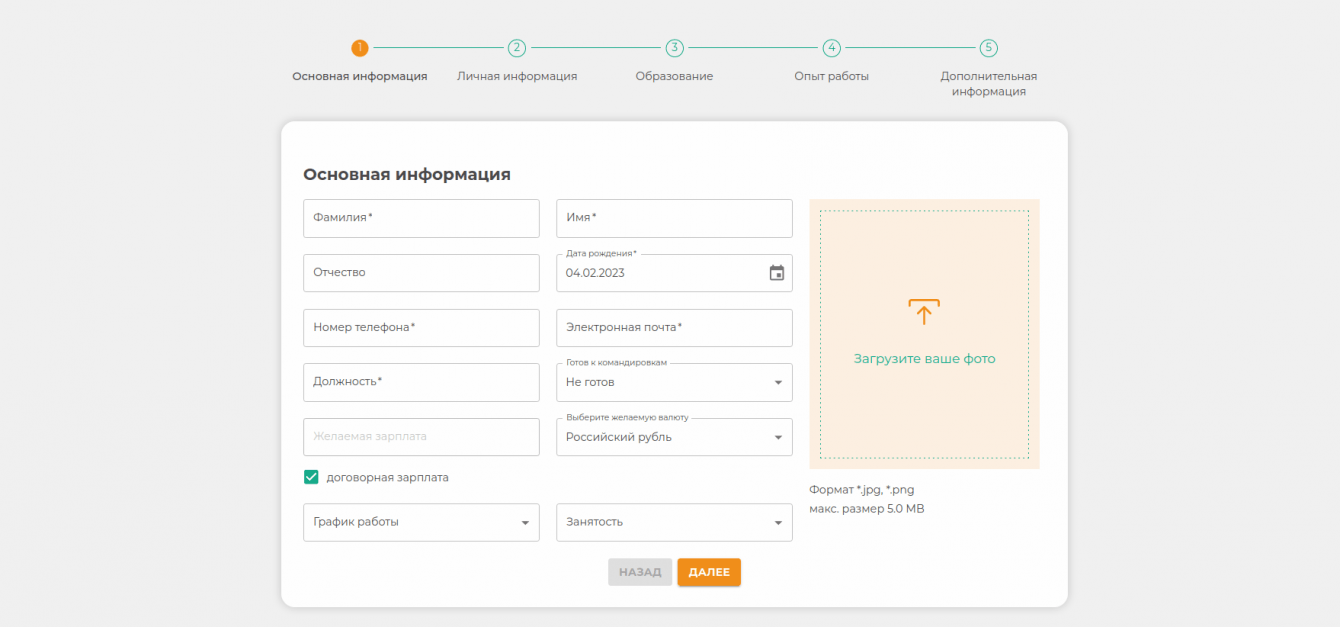Click the Личная информация step label

click(517, 76)
